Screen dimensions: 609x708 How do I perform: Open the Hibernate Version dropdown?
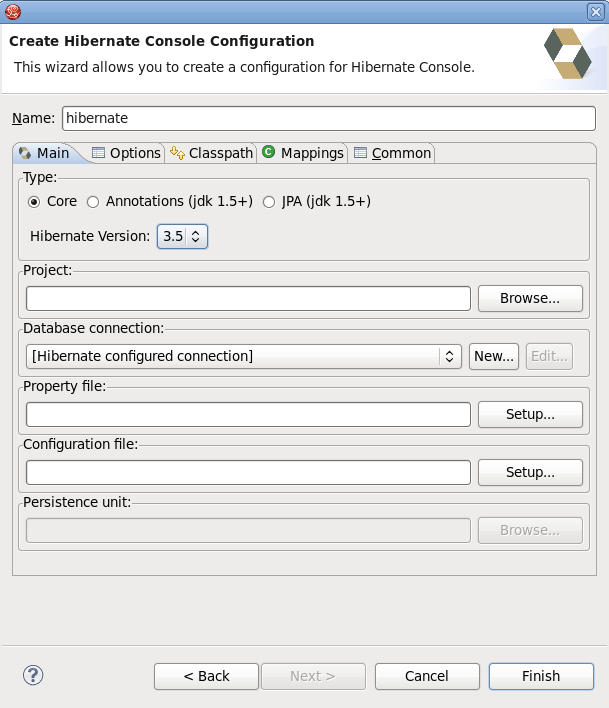(183, 237)
